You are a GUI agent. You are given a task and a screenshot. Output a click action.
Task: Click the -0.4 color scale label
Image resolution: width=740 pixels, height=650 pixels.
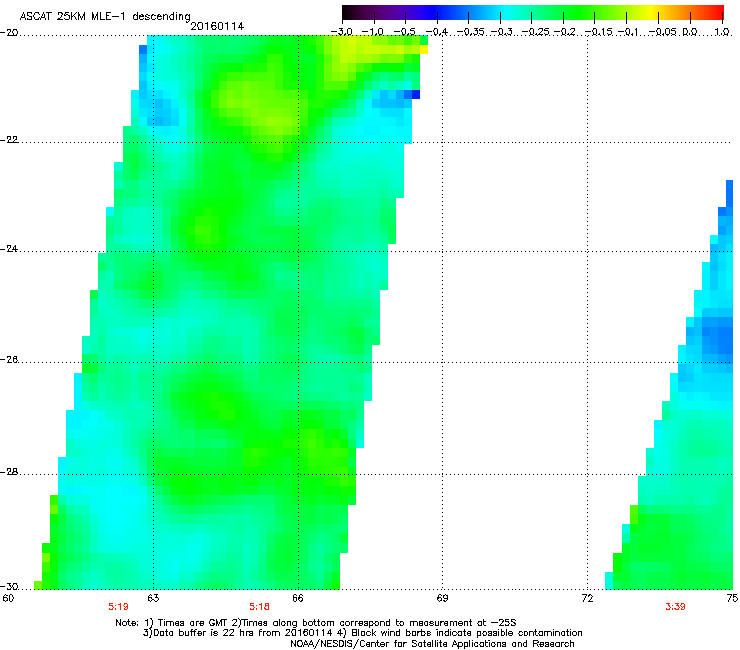pyautogui.click(x=437, y=32)
